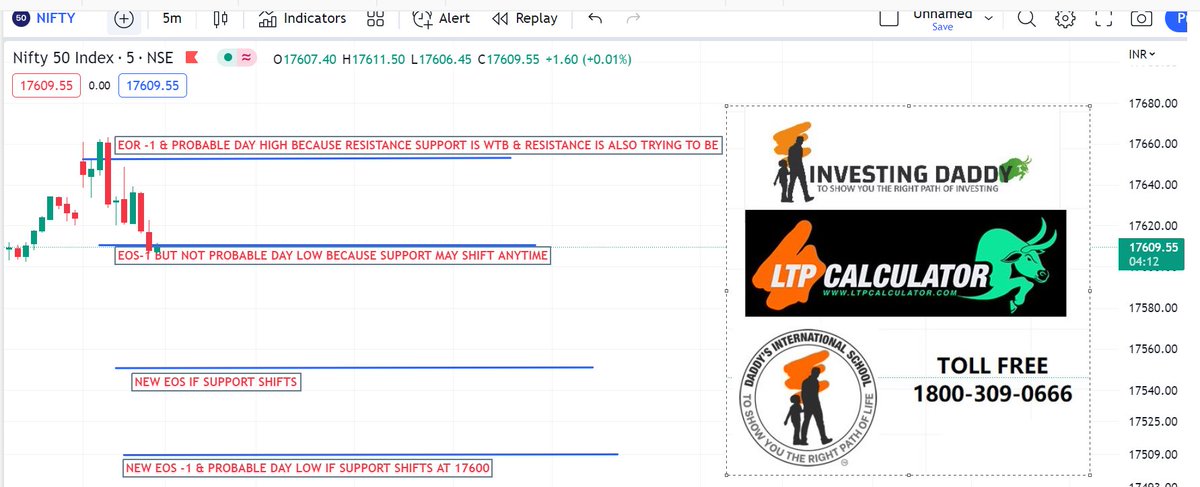
Task: Select the EOS-1 not probable day low text
Action: 333,256
